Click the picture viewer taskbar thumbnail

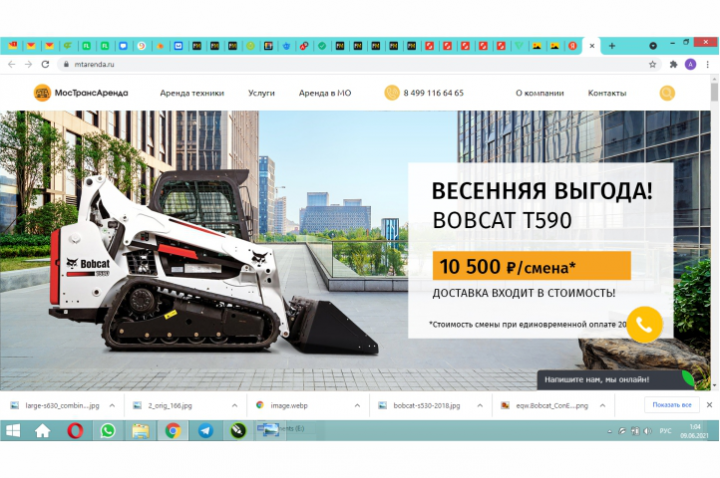coord(268,430)
